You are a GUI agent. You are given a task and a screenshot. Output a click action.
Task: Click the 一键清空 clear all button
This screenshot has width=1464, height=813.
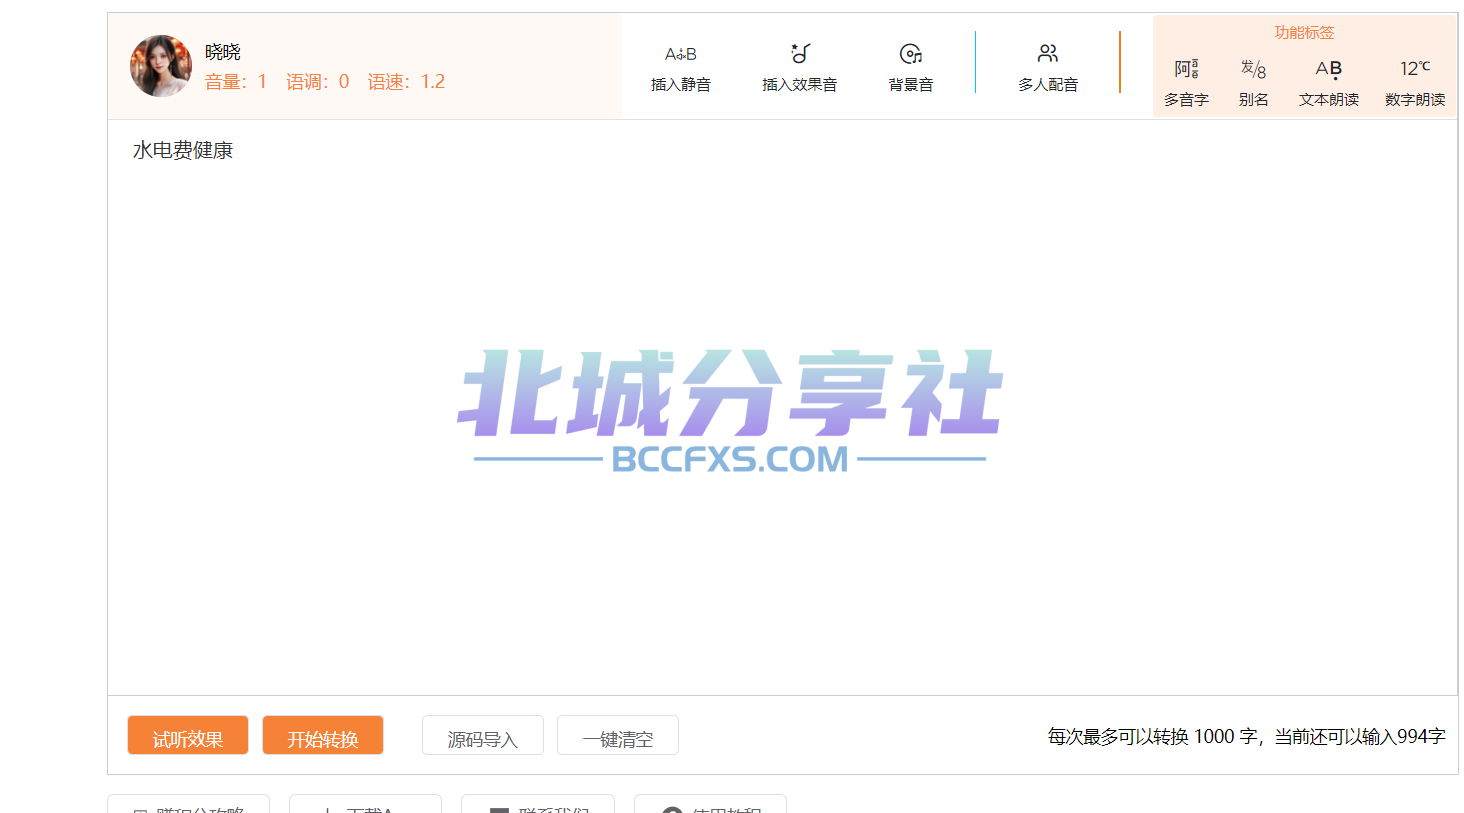click(x=618, y=735)
